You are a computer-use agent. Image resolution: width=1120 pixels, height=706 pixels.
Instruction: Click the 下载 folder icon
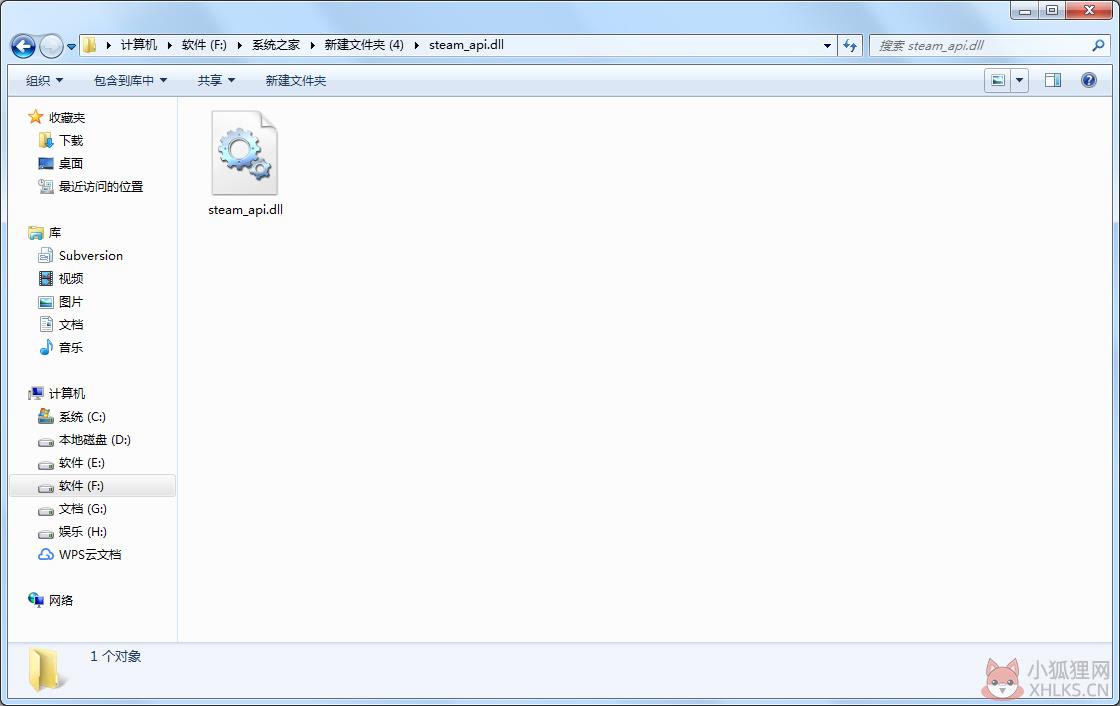pyautogui.click(x=46, y=140)
